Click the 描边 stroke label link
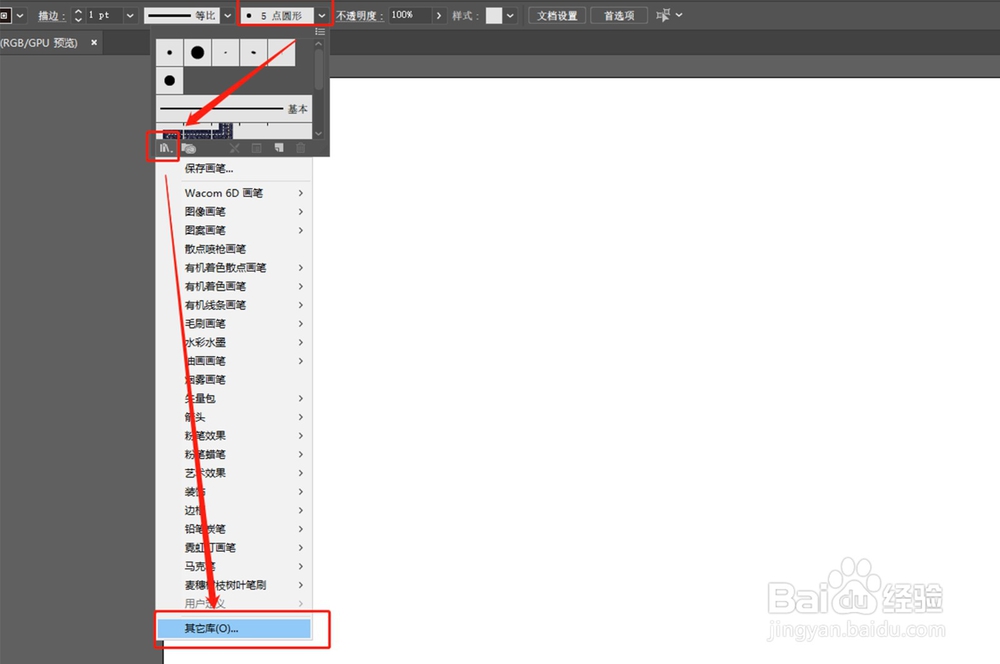Viewport: 1000px width, 664px height. point(51,16)
